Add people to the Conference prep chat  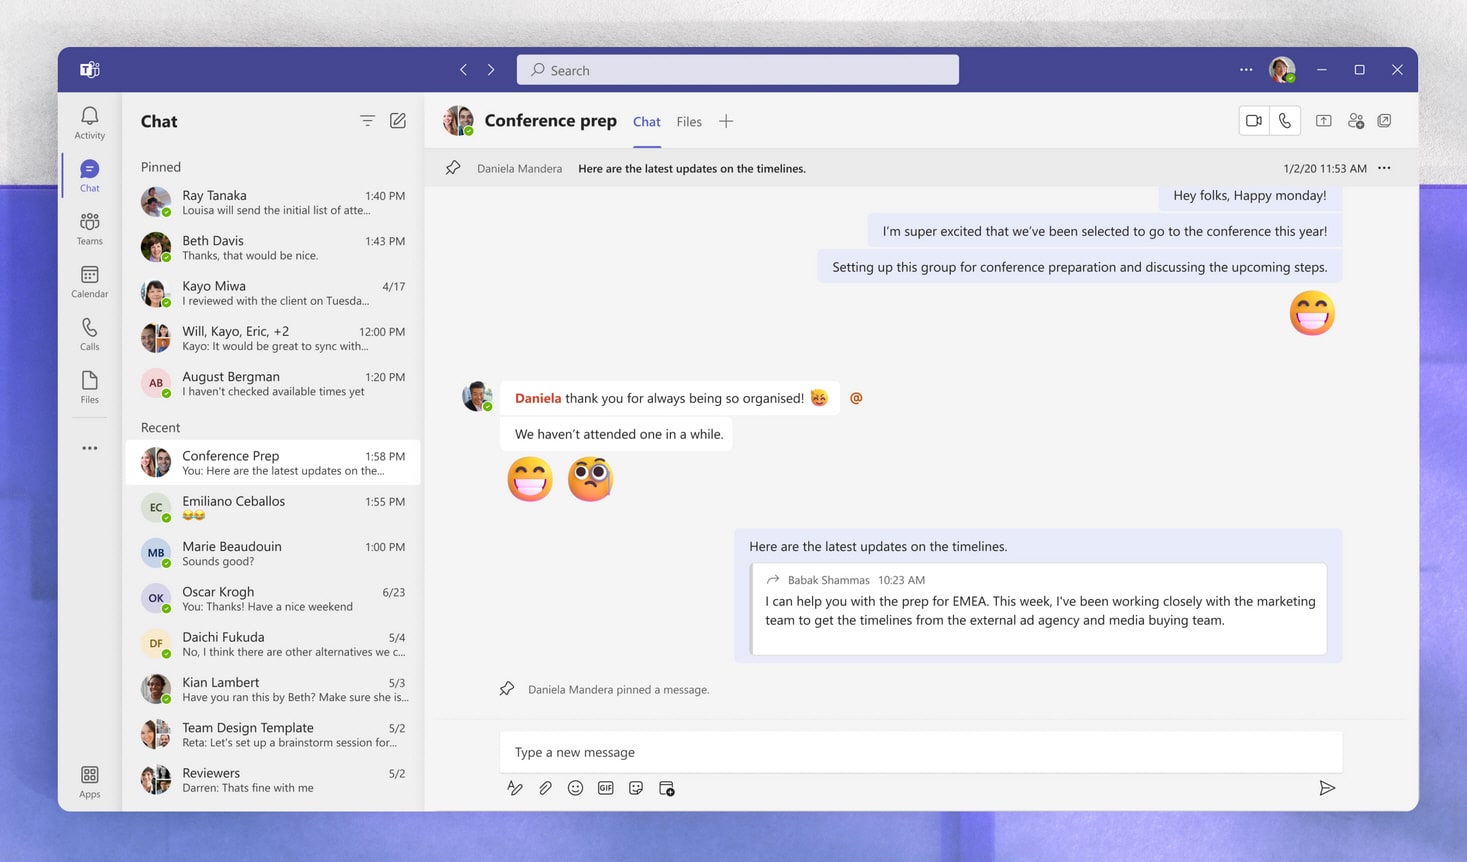point(1355,121)
